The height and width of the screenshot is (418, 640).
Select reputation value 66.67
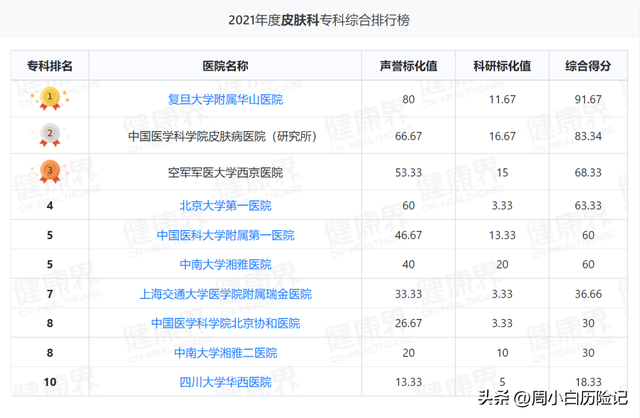tap(409, 136)
